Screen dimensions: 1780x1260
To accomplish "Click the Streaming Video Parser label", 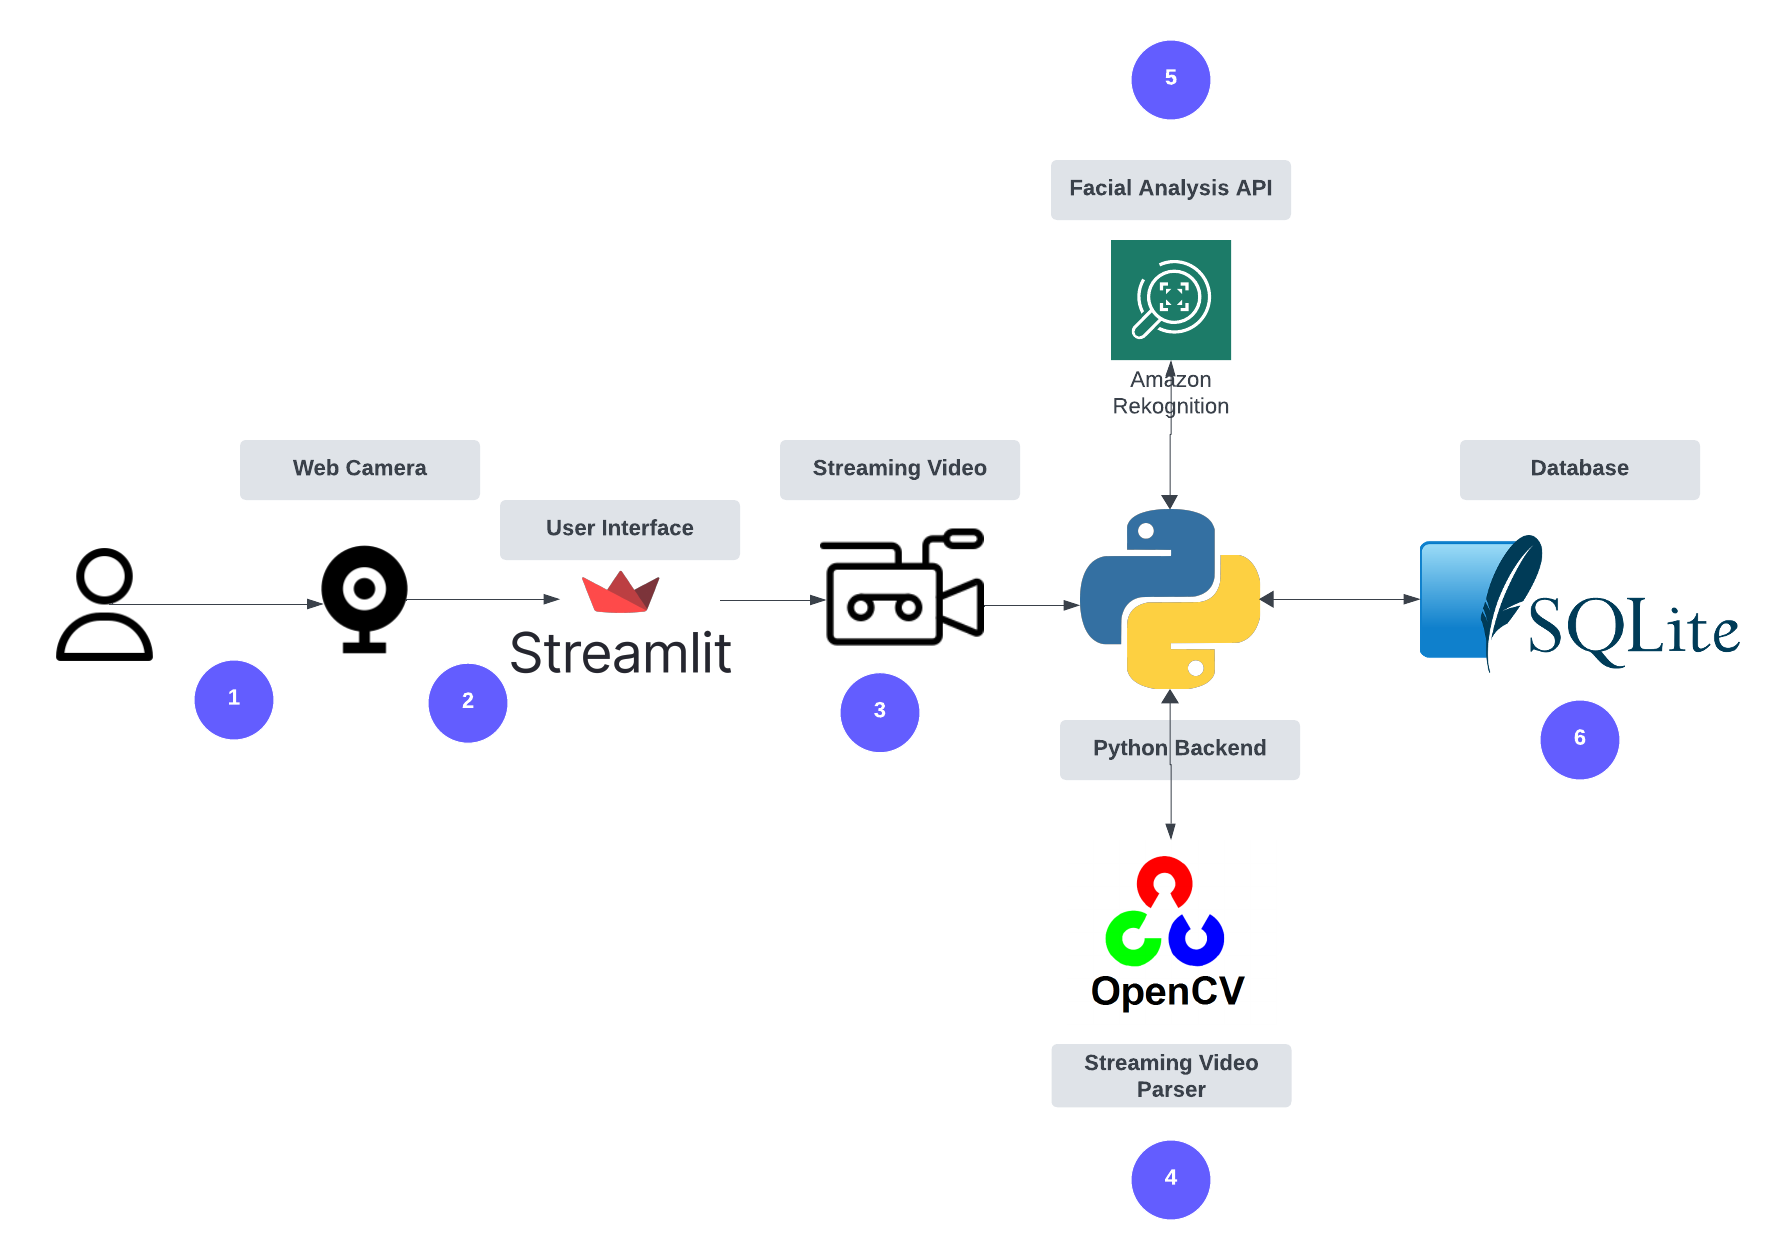I will pyautogui.click(x=1171, y=1076).
